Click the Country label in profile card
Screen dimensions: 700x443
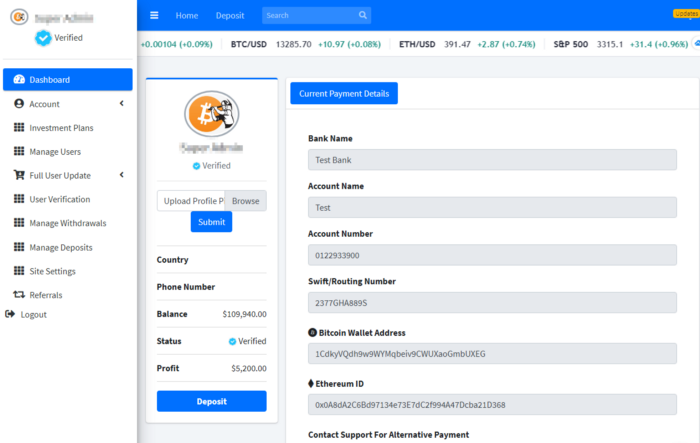[172, 260]
